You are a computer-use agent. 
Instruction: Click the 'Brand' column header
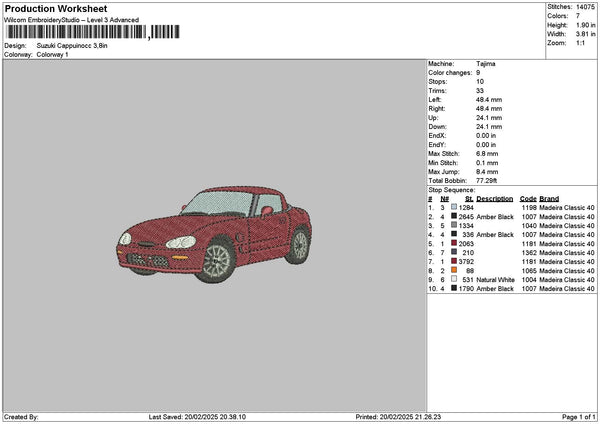tap(549, 199)
